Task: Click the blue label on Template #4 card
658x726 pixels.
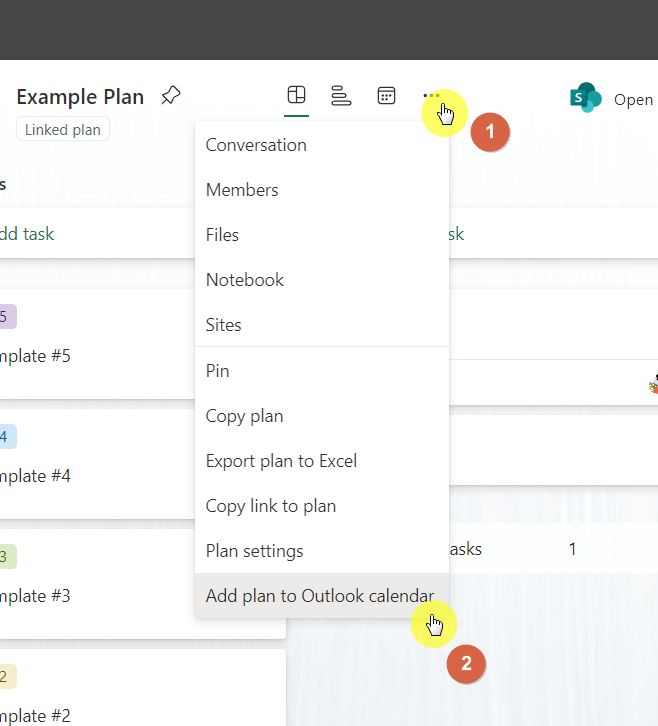Action: [x=8, y=437]
